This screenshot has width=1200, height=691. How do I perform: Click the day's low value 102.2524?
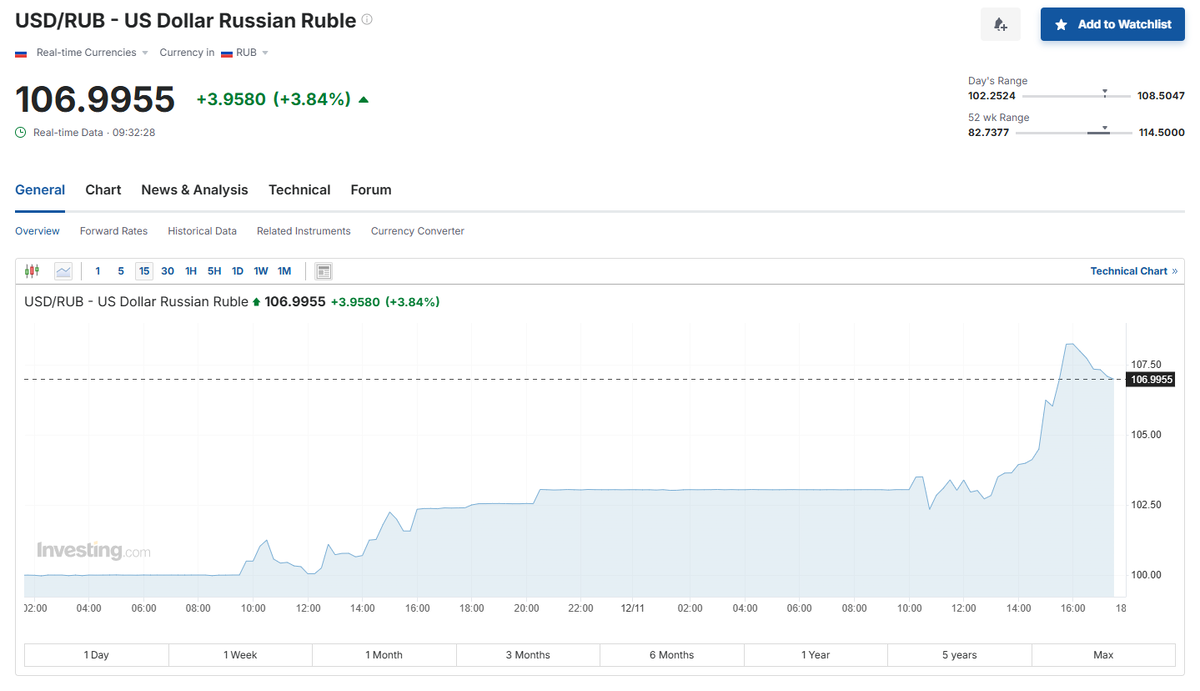tap(992, 96)
